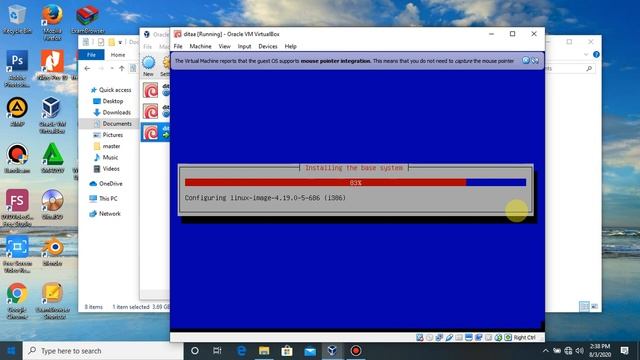
Task: Select the first VM in VirtualBox Manager list
Action: pyautogui.click(x=156, y=90)
